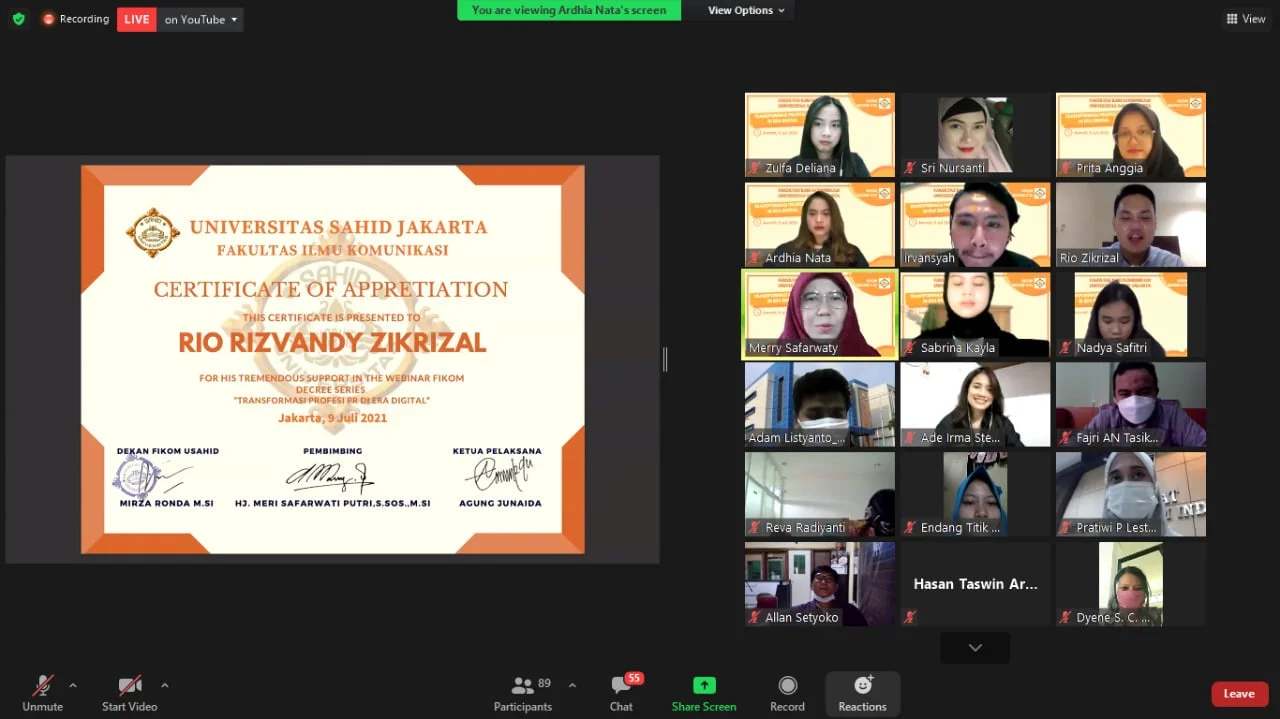The image size is (1280, 719).
Task: Select Ardhia Nata's video tile
Action: 820,225
